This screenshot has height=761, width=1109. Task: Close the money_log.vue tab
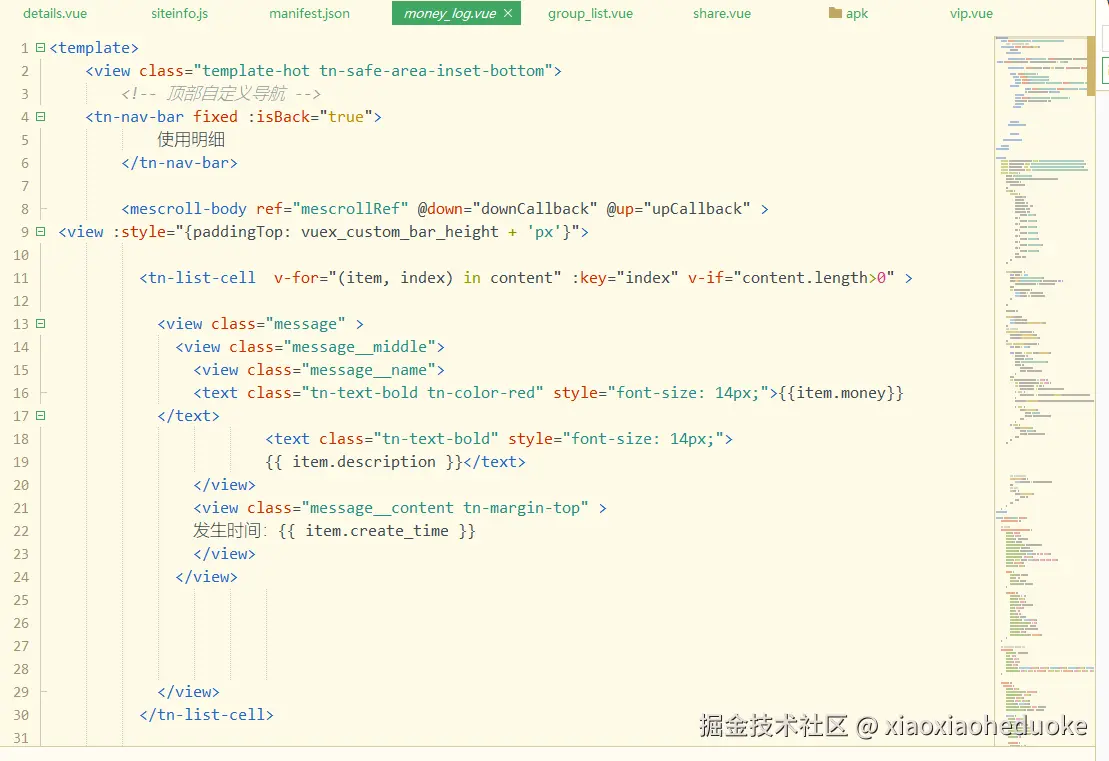click(508, 13)
